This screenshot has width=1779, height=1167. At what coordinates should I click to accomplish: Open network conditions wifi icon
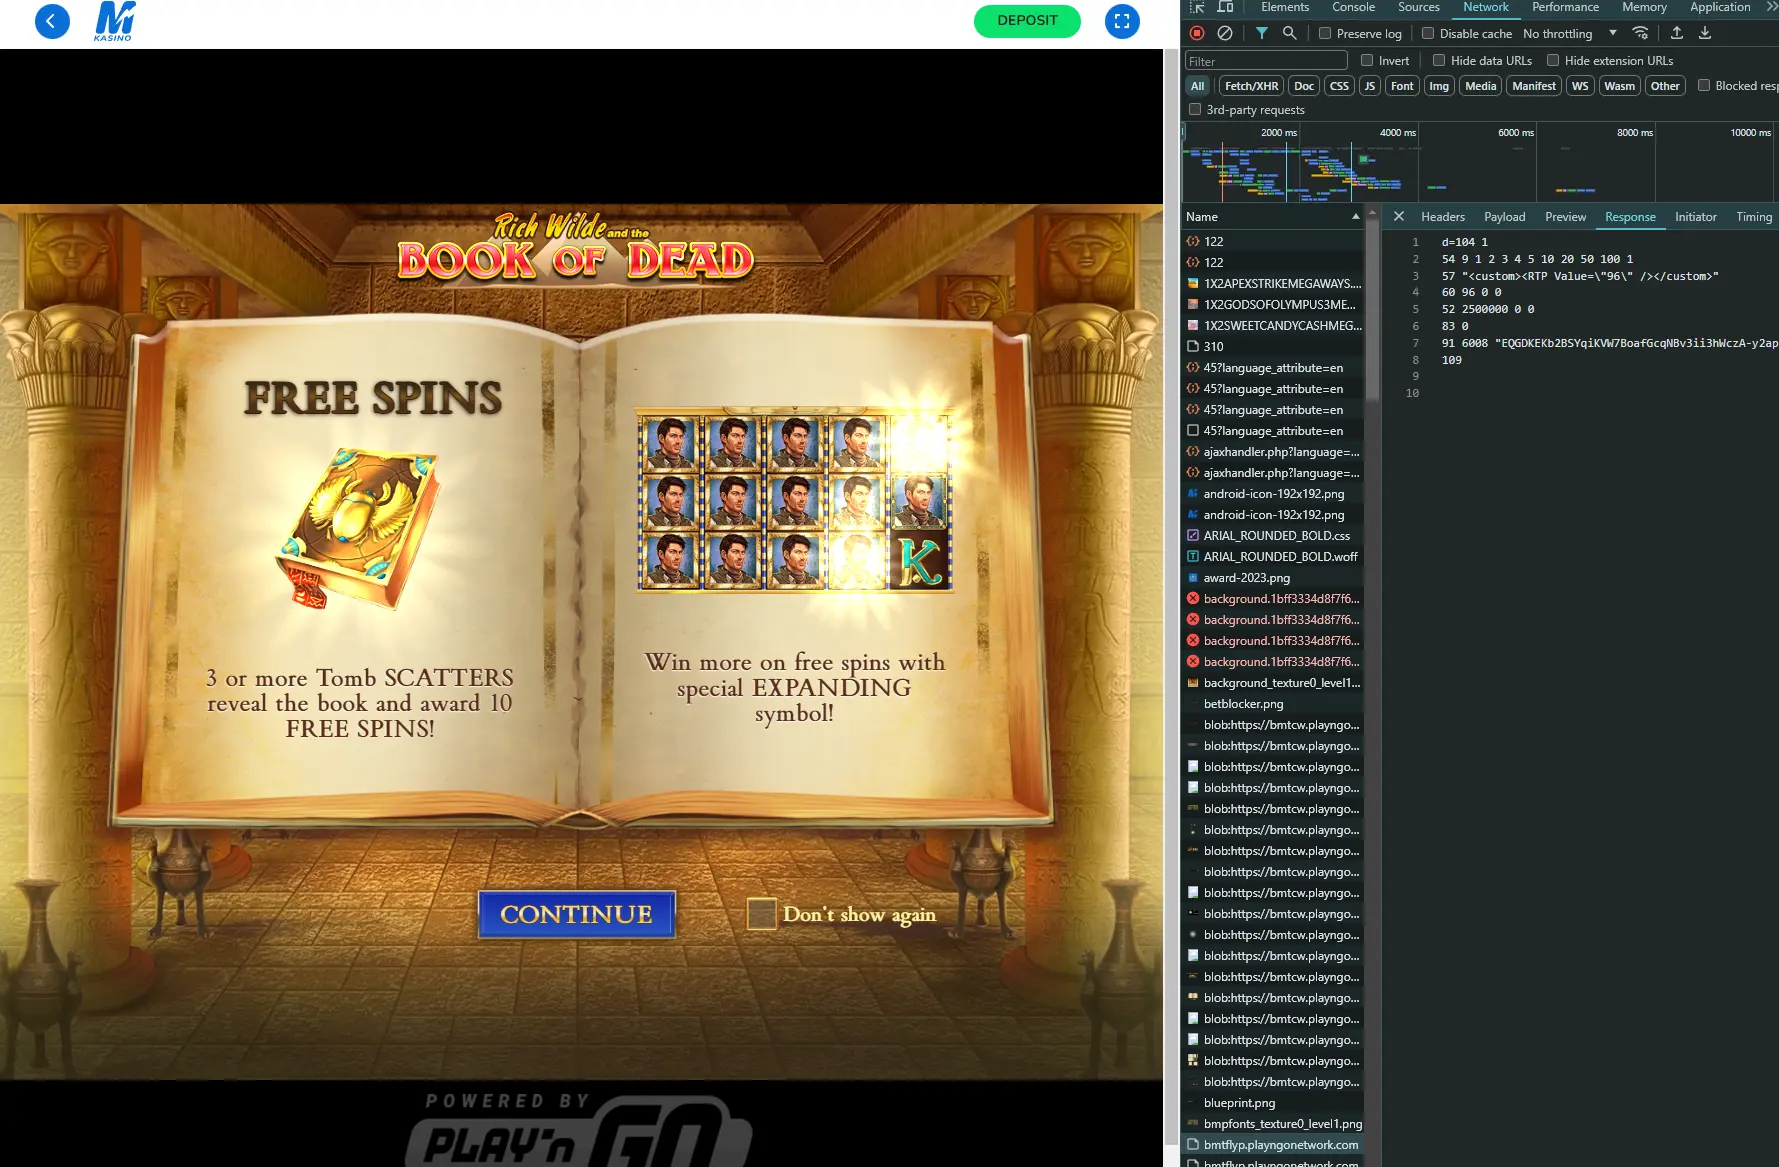[x=1640, y=33]
